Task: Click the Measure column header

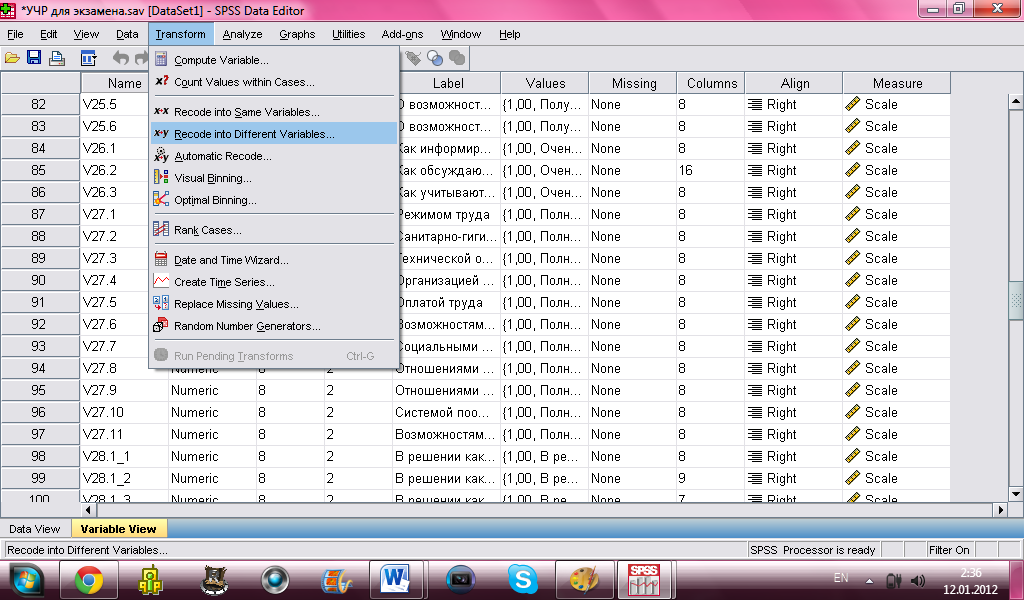Action: pyautogui.click(x=897, y=83)
